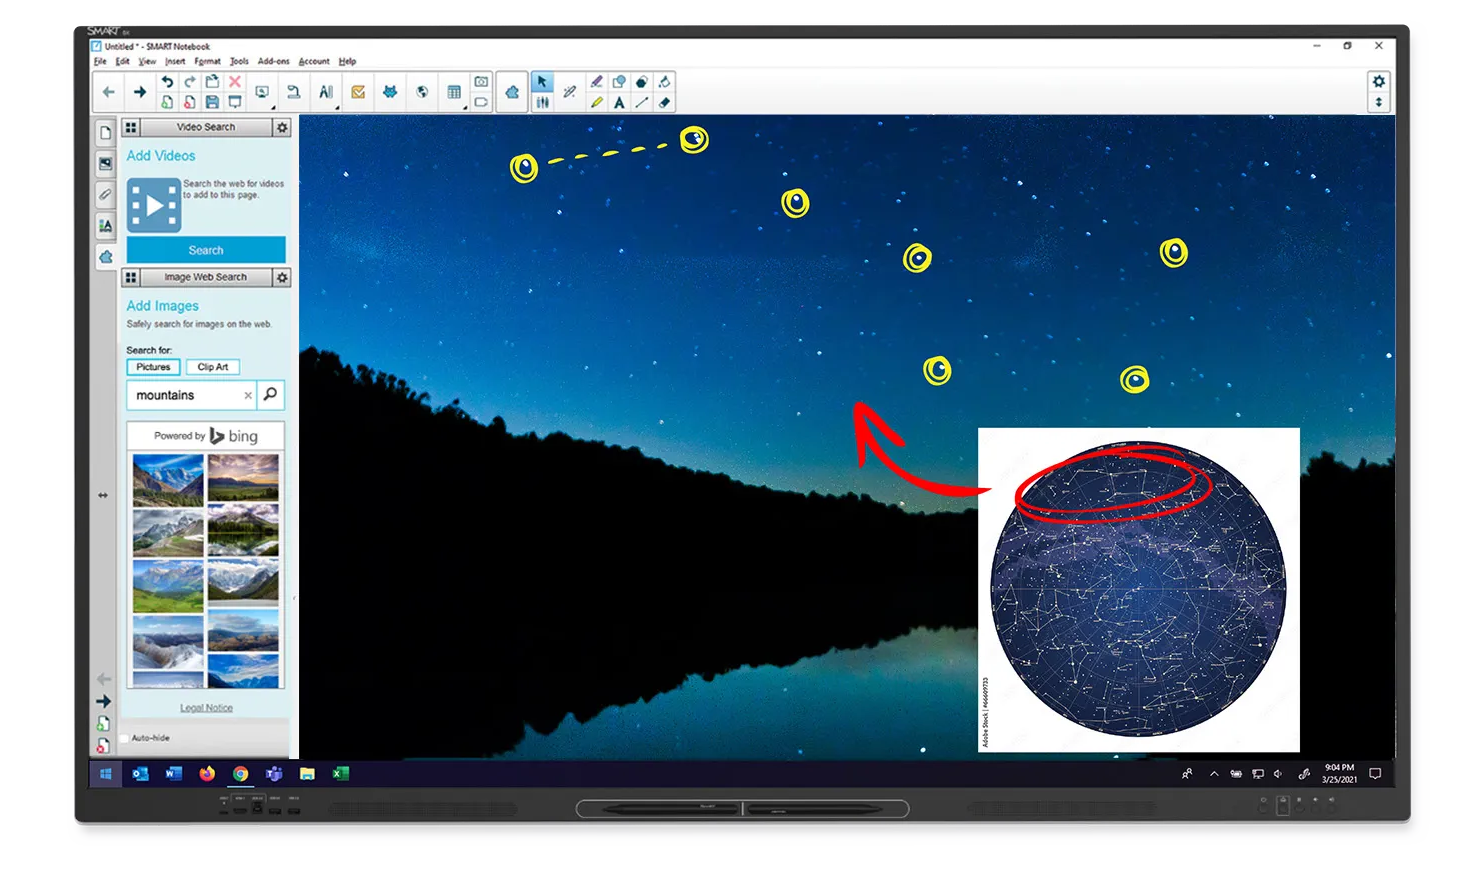Open the Add-ons menu
The width and height of the screenshot is (1477, 871).
[272, 61]
